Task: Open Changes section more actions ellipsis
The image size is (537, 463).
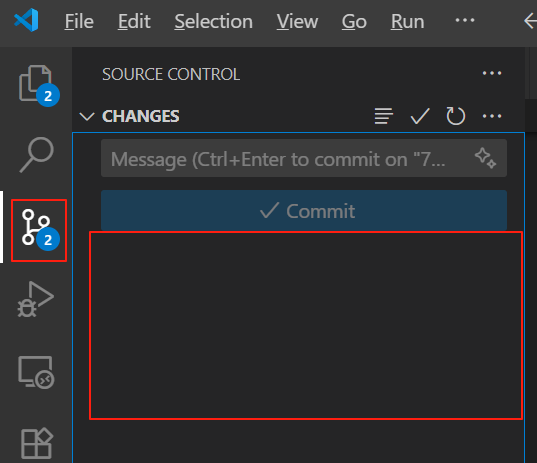Action: pyautogui.click(x=492, y=116)
